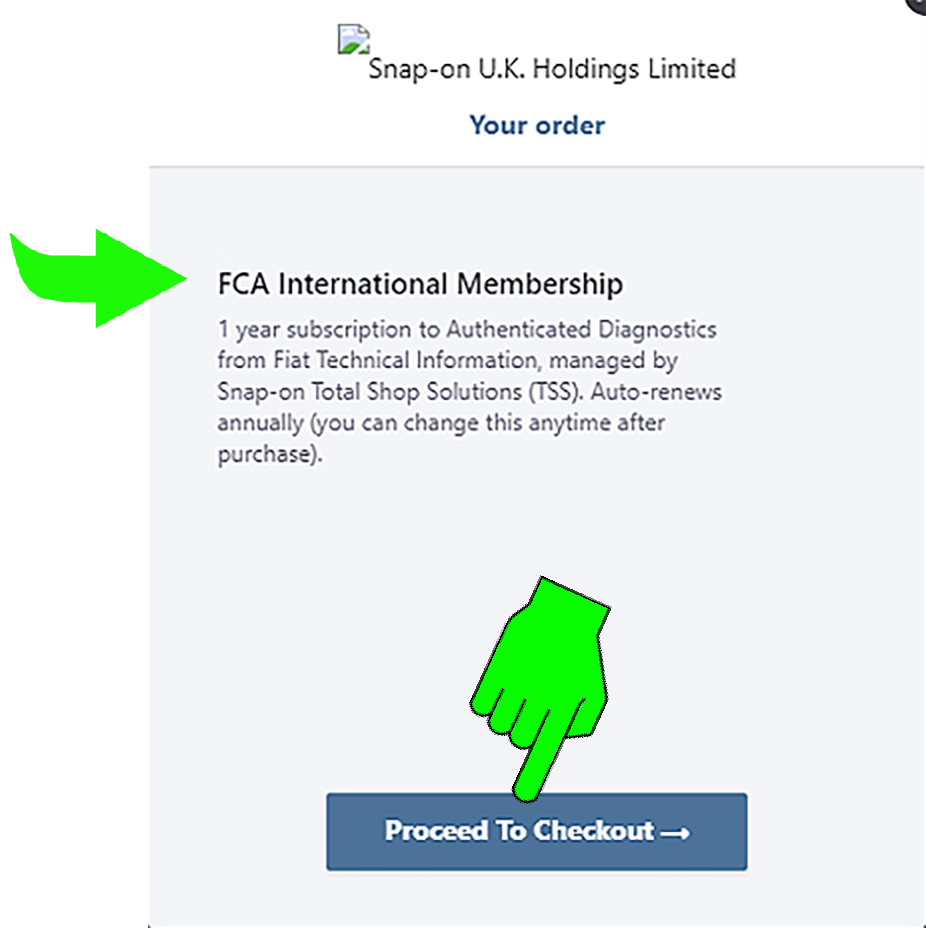
Task: Click the word "purchase" ending the description
Action: pyautogui.click(x=265, y=453)
